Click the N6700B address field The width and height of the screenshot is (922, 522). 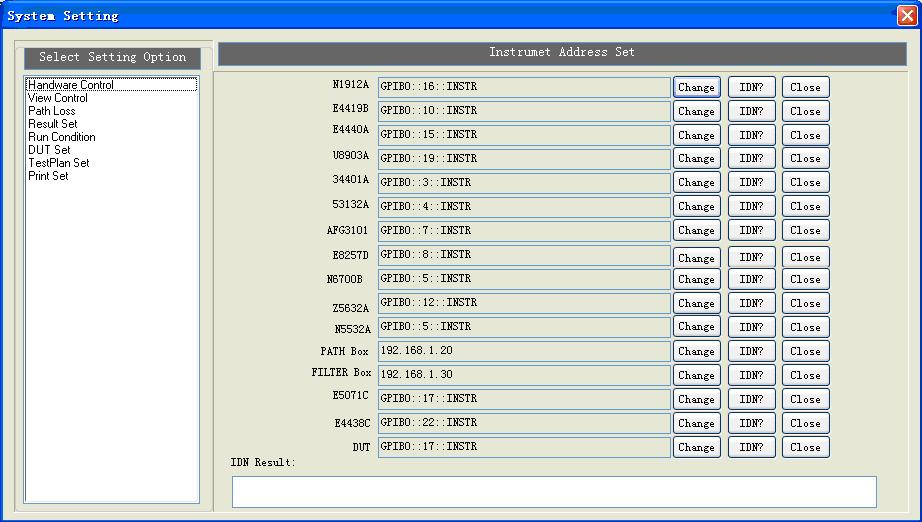524,279
